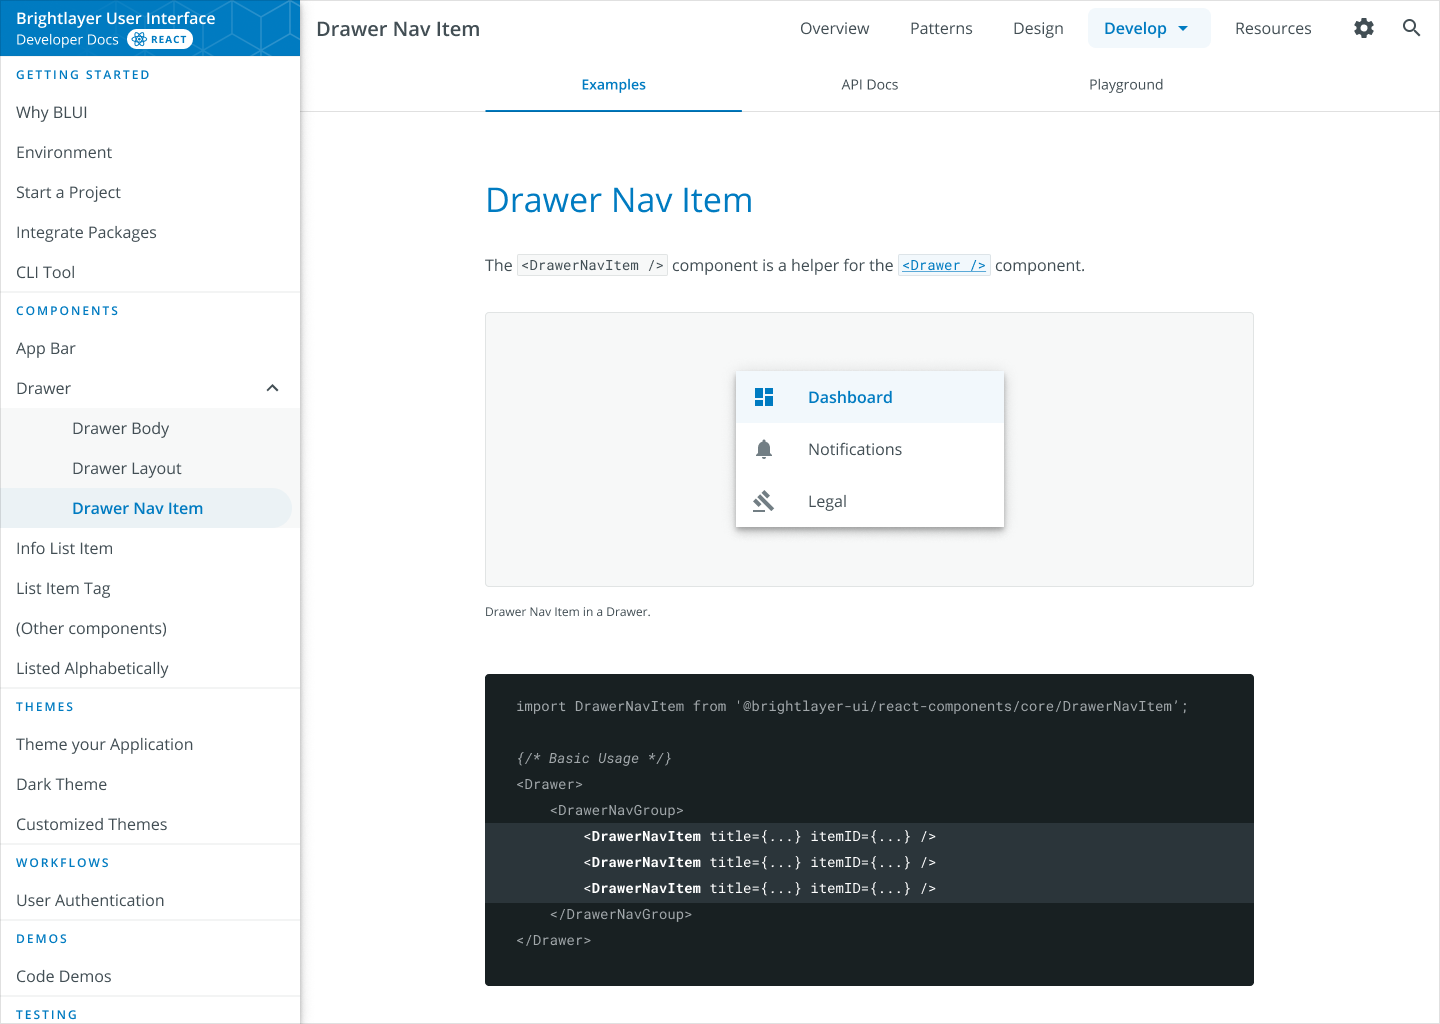Open List Item Tag page
The width and height of the screenshot is (1440, 1024).
tap(150, 588)
